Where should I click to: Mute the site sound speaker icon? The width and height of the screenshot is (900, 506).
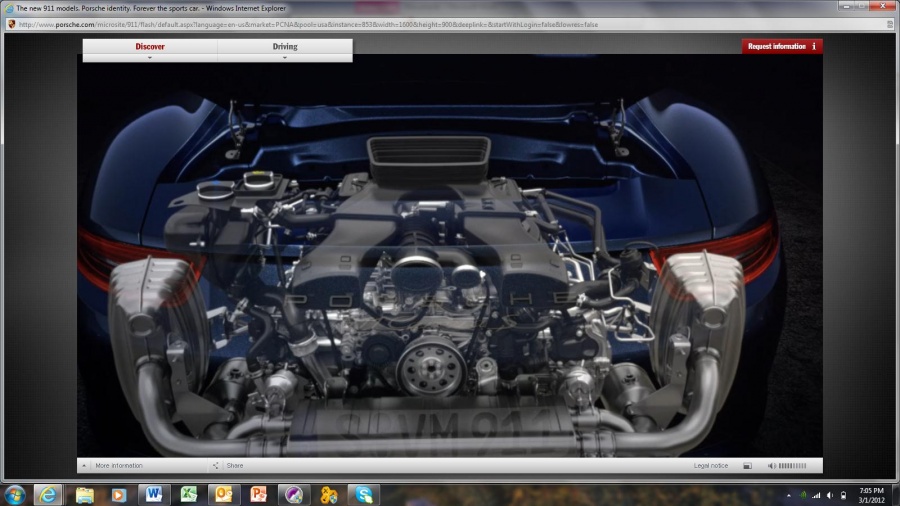click(x=771, y=466)
